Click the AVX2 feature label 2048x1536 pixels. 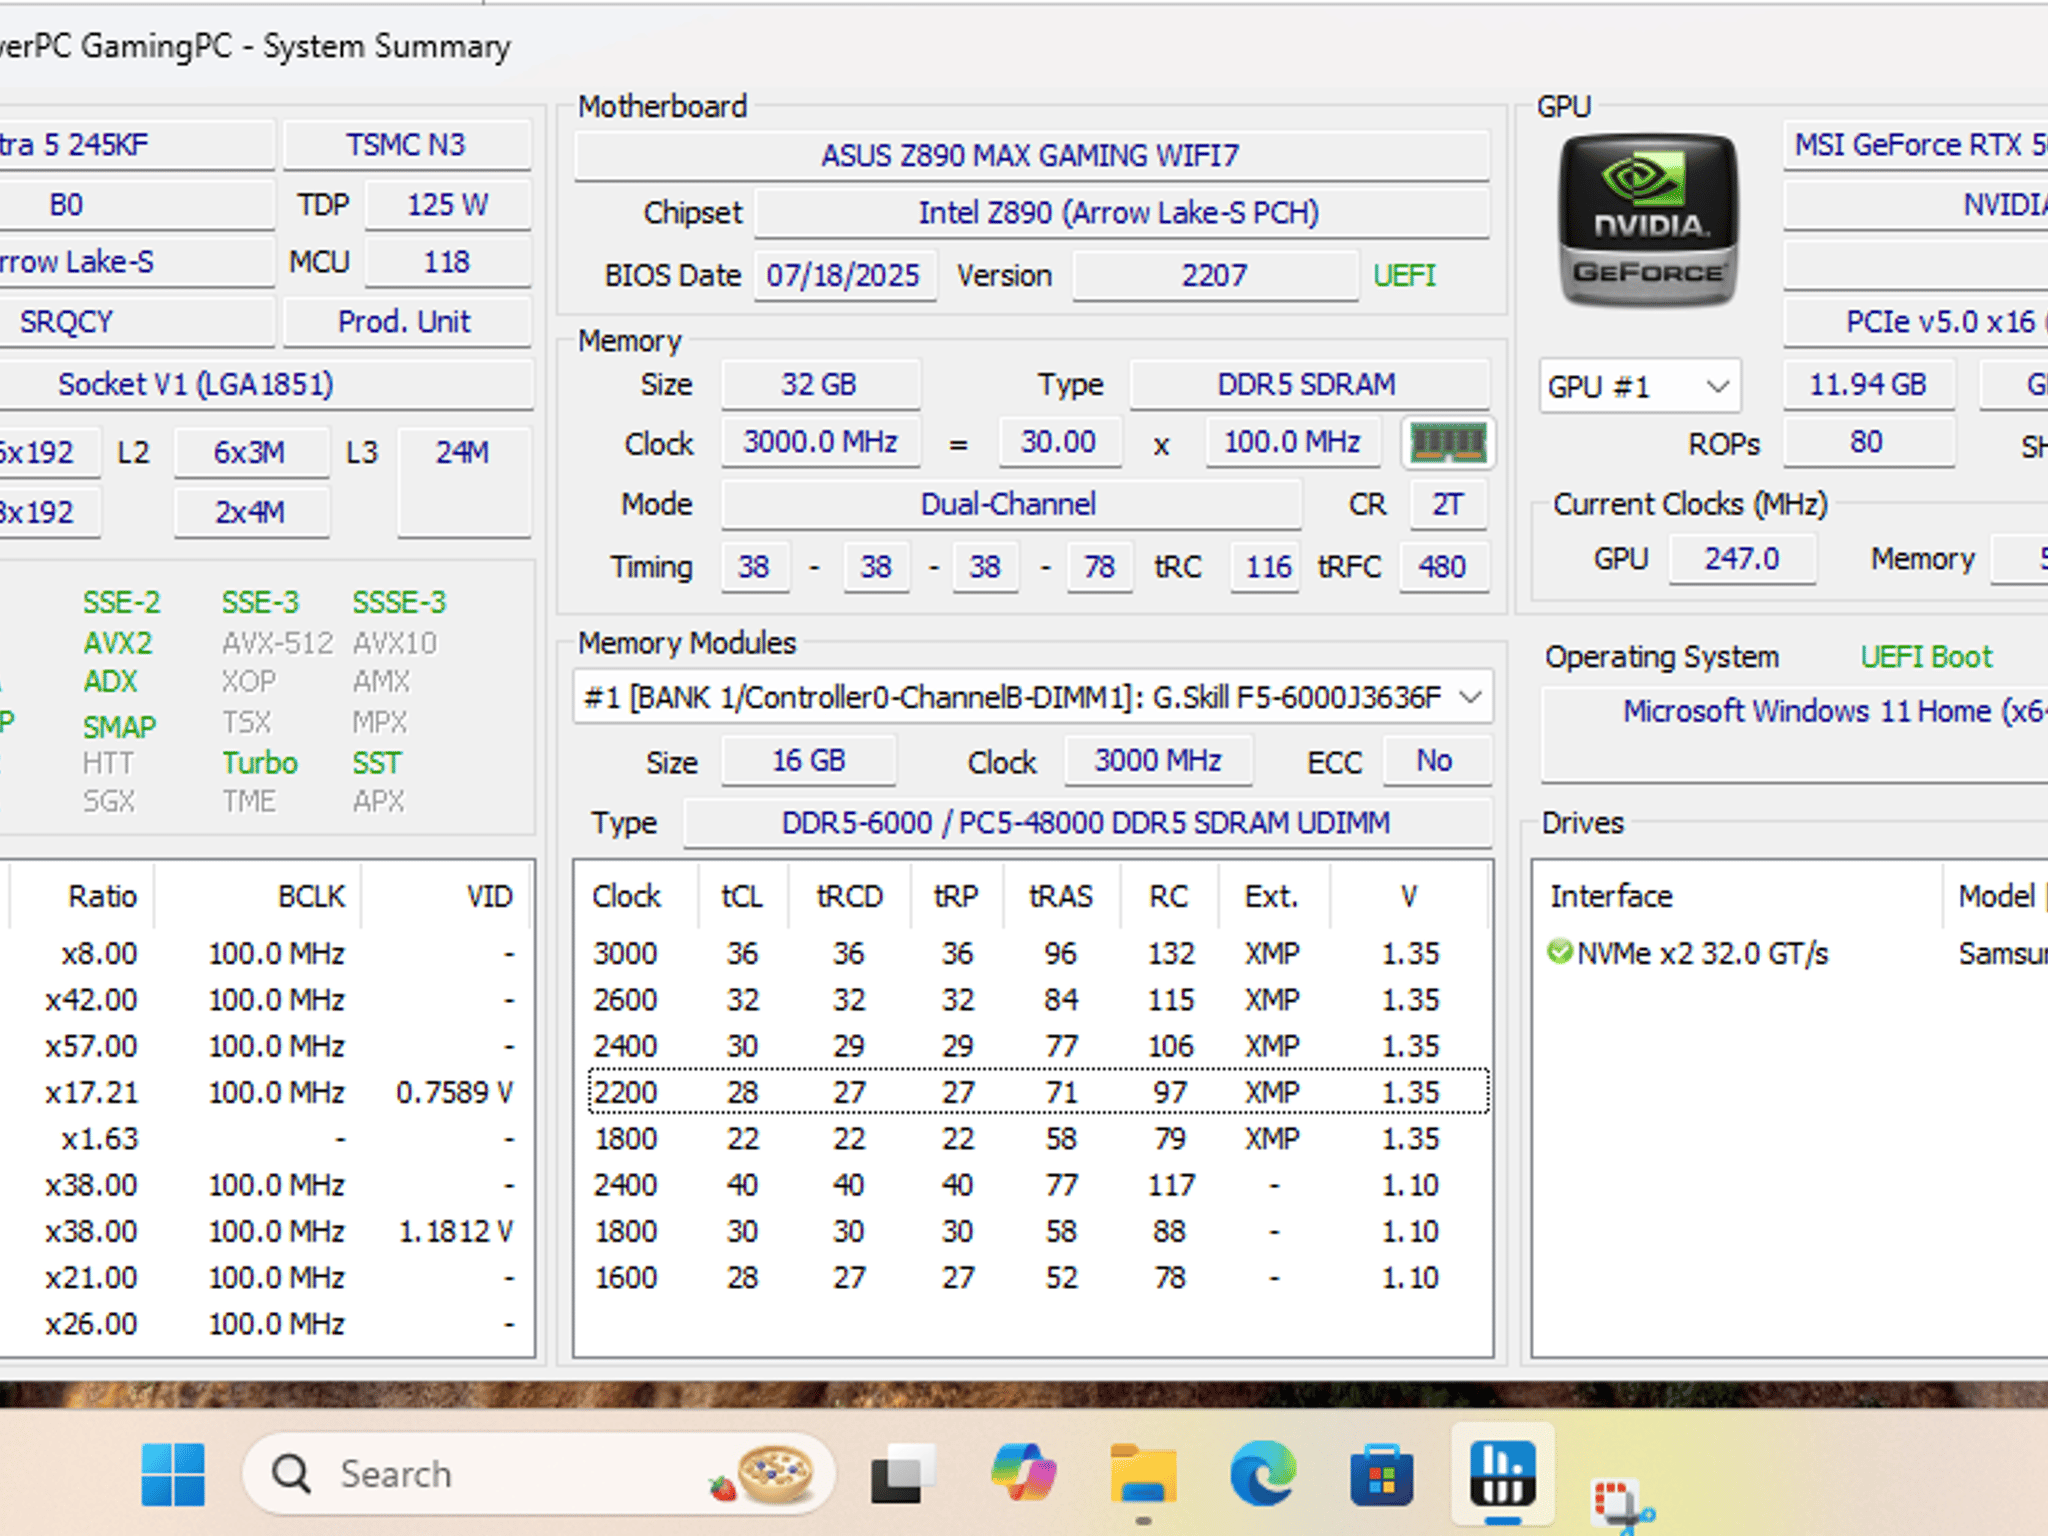point(118,643)
